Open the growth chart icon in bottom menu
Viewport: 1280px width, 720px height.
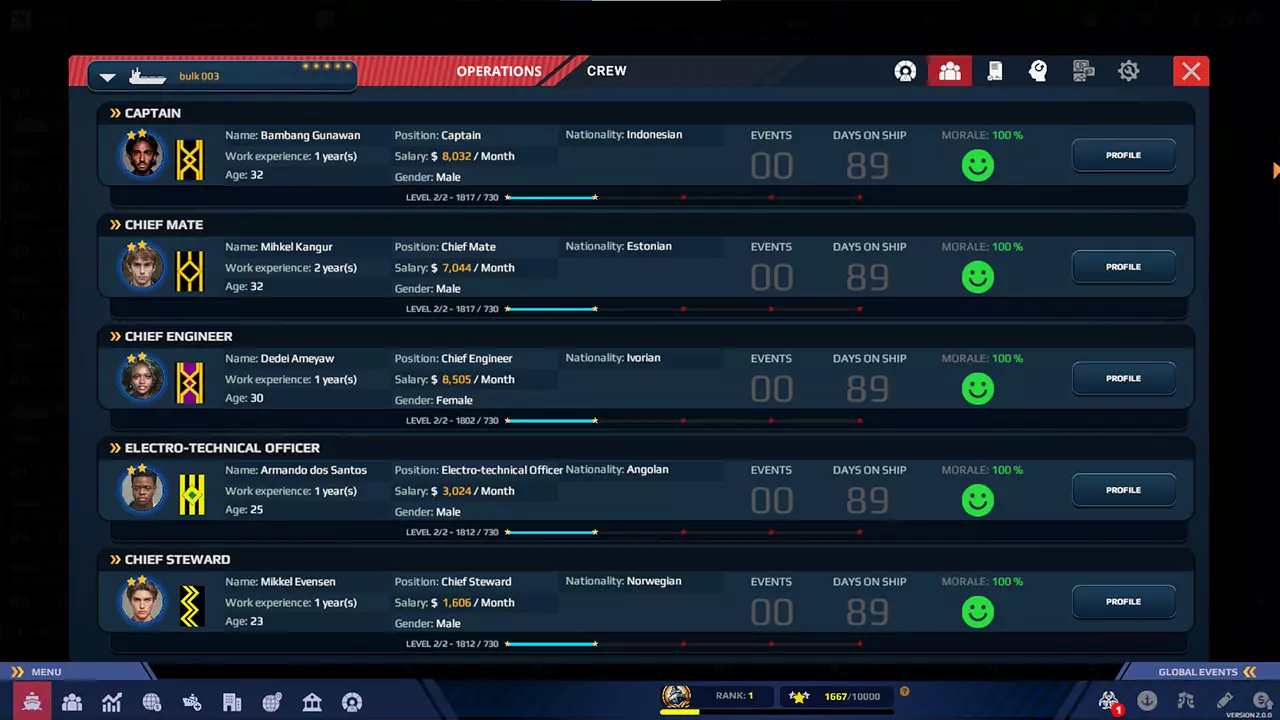(112, 702)
